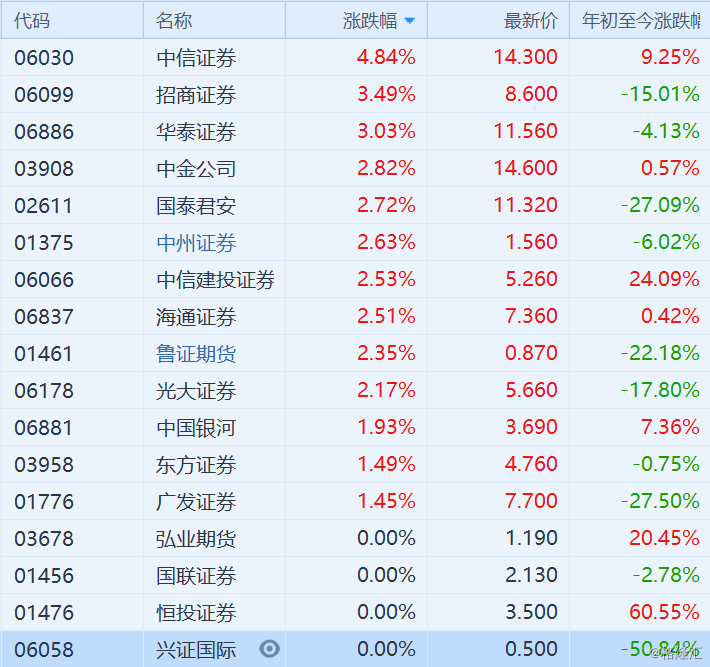Click 东方证券 in the name column
The width and height of the screenshot is (710, 667).
click(196, 465)
